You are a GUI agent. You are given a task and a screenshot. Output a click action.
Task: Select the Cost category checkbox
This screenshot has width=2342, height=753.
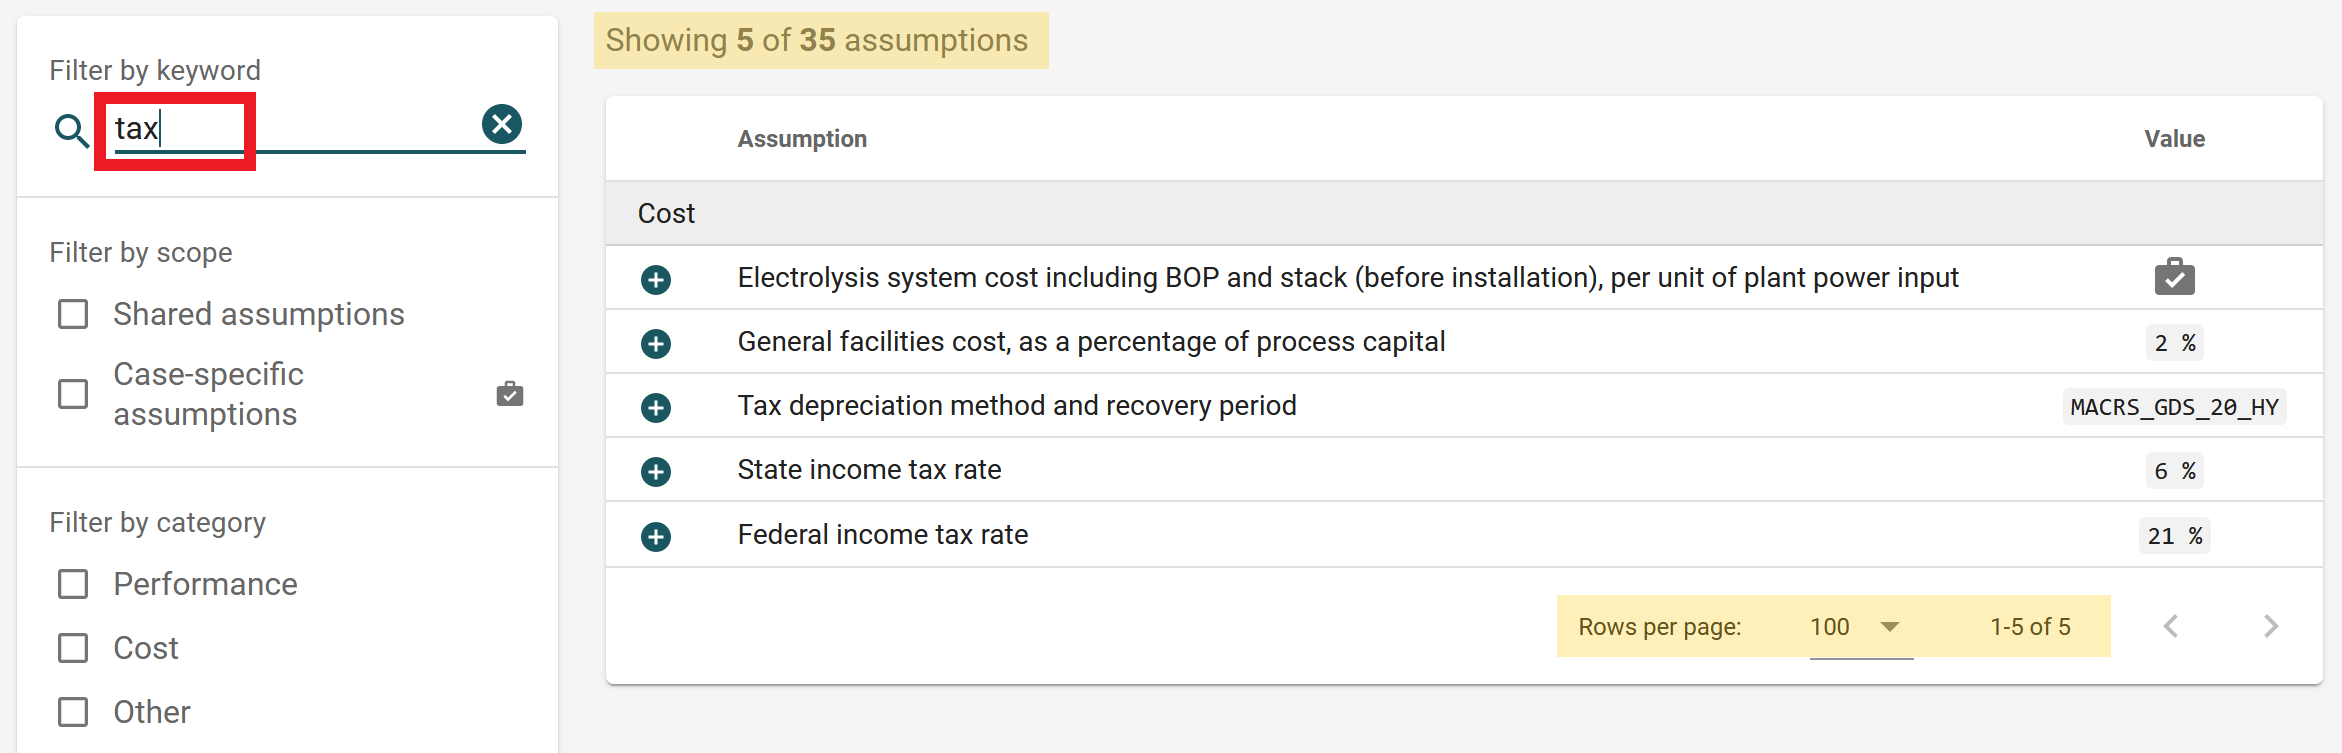point(73,648)
